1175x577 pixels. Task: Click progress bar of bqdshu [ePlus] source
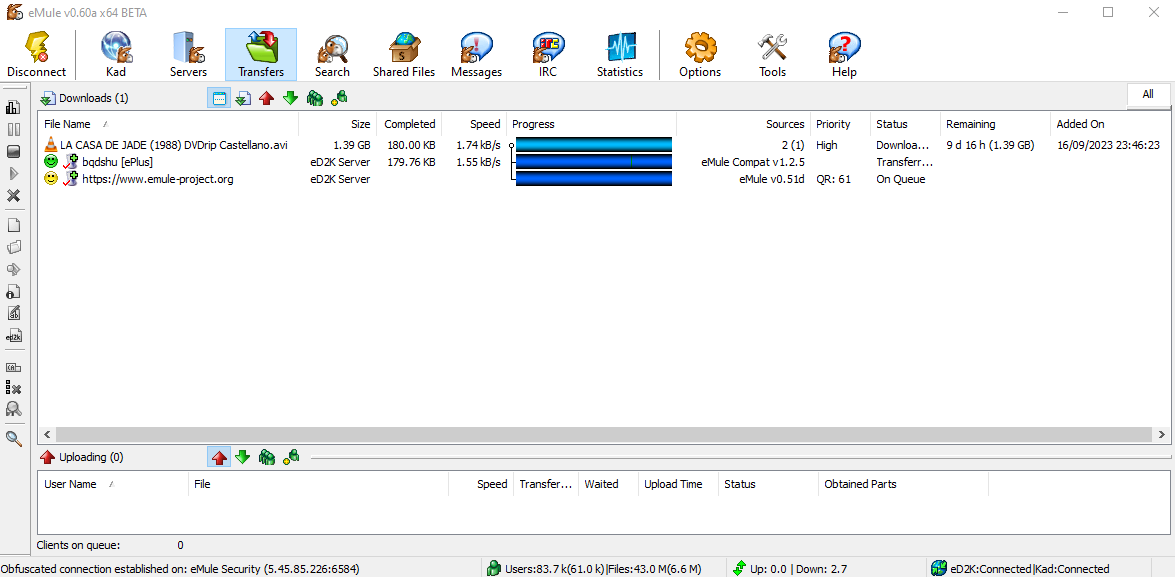(x=593, y=162)
